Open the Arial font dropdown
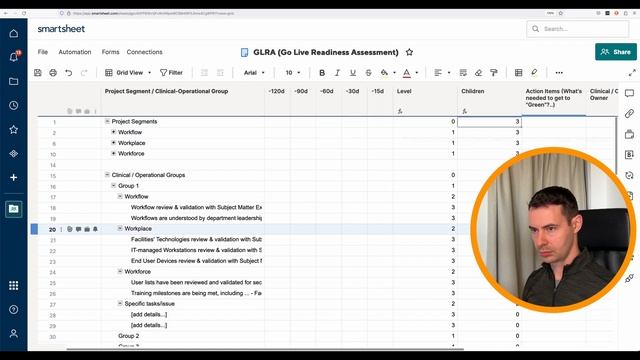The width and height of the screenshot is (640, 360). tap(254, 73)
